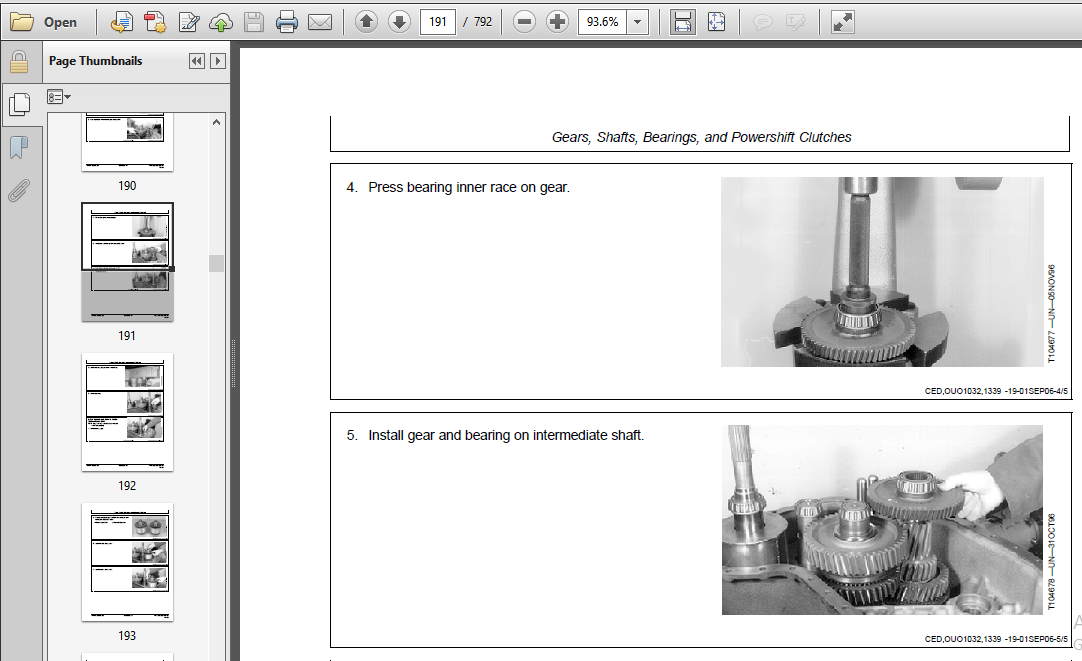The height and width of the screenshot is (661, 1082).
Task: Click the sticky note comment icon
Action: [x=762, y=22]
